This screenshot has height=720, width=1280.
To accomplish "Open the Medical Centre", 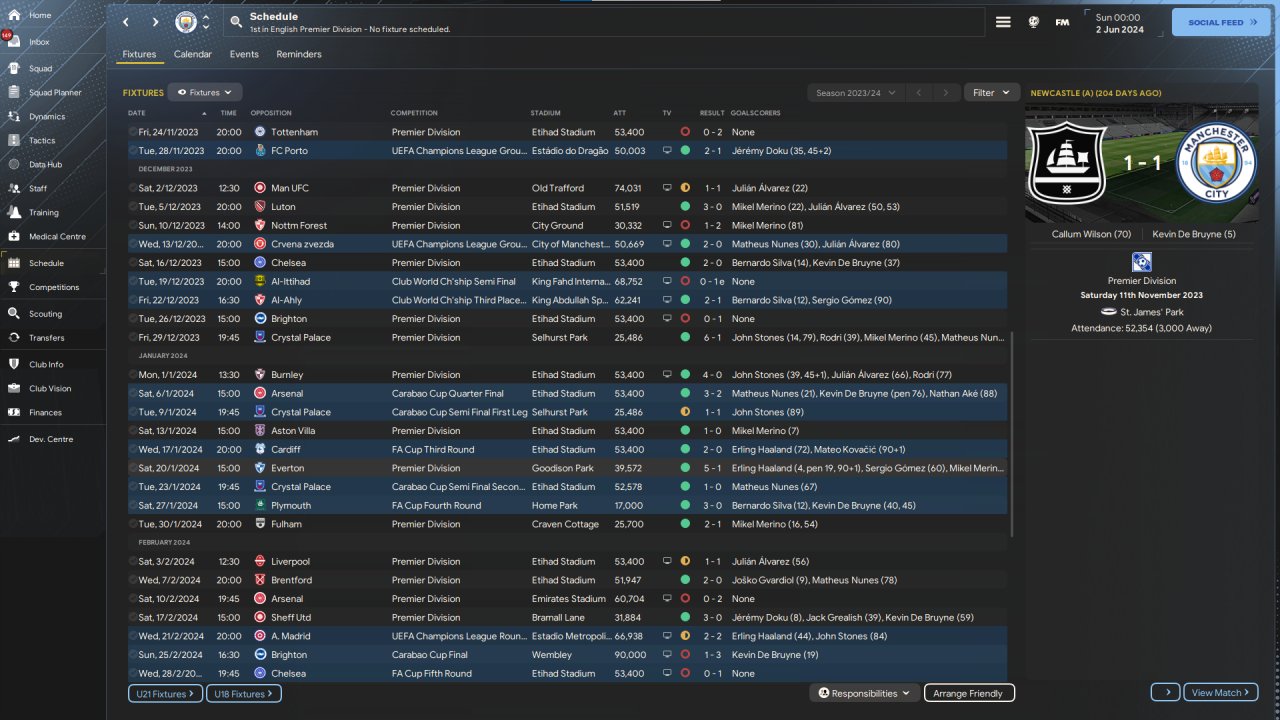I will pyautogui.click(x=57, y=237).
